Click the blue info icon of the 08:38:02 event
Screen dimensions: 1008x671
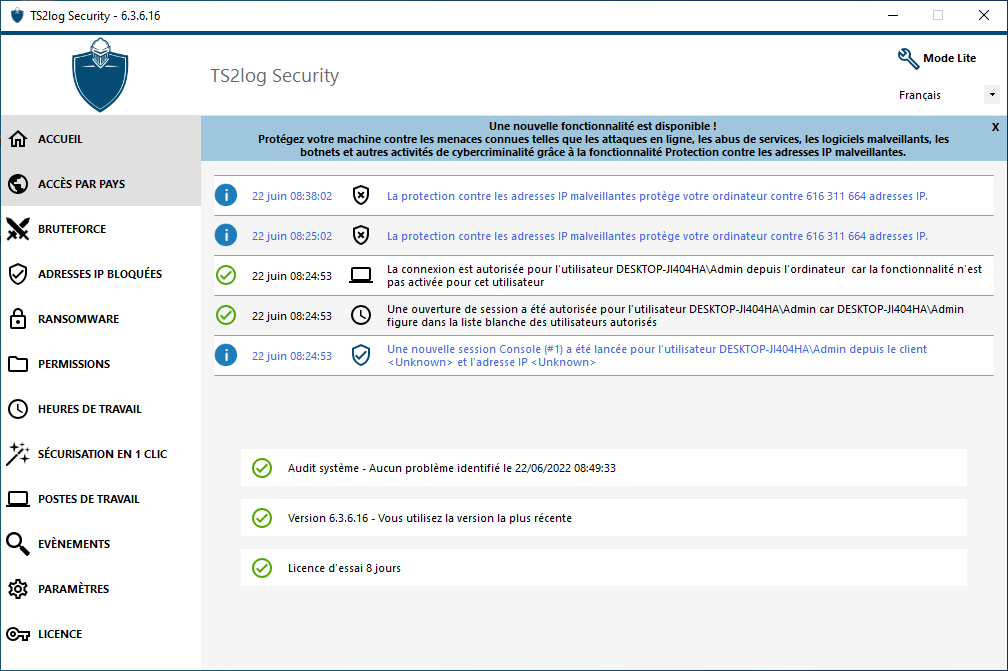tap(226, 195)
